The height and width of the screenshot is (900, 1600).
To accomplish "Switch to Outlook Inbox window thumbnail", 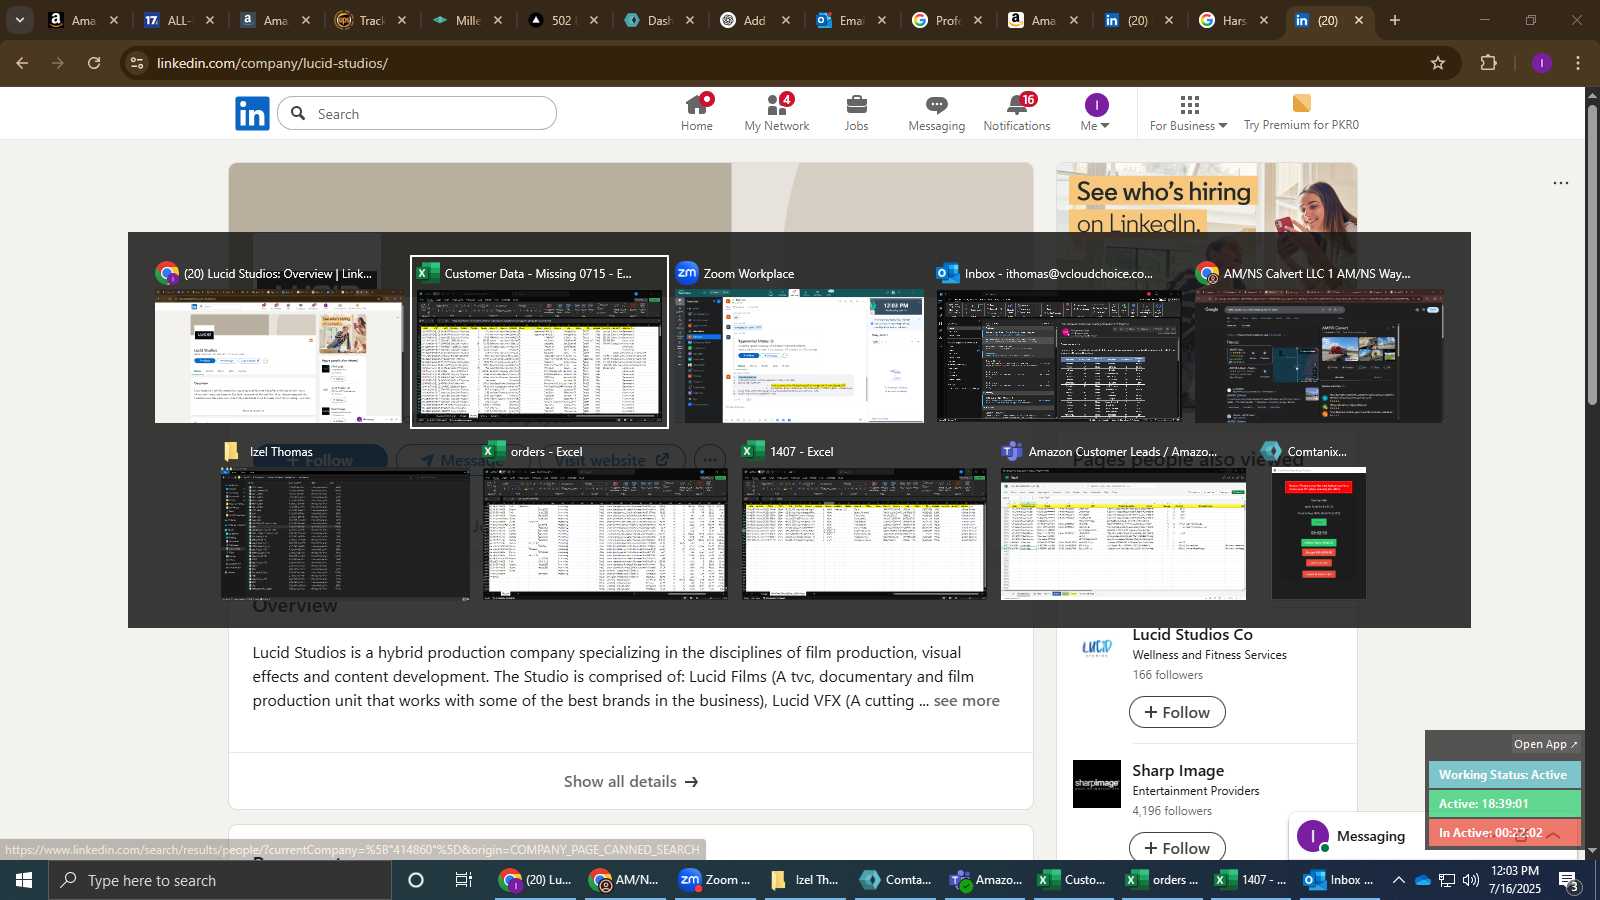I will [1059, 342].
